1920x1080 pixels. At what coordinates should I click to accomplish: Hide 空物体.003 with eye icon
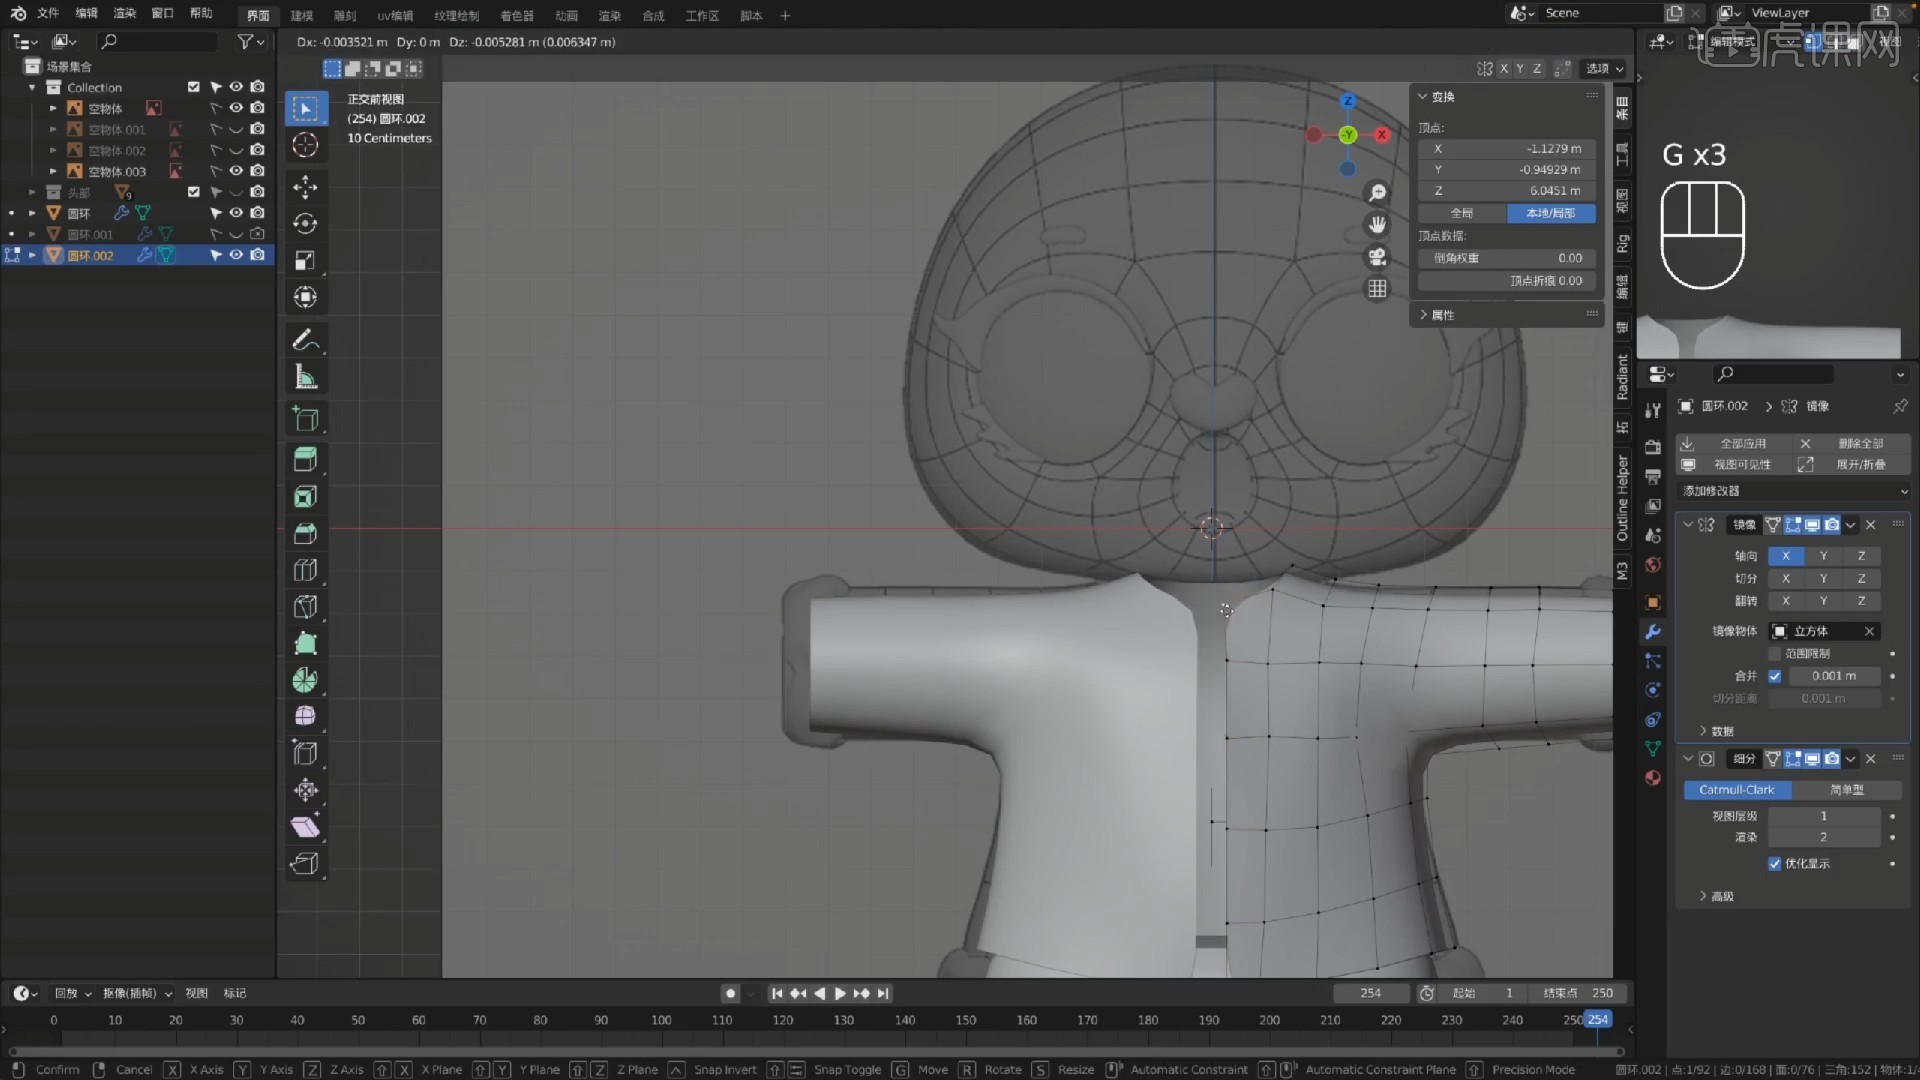click(x=236, y=171)
